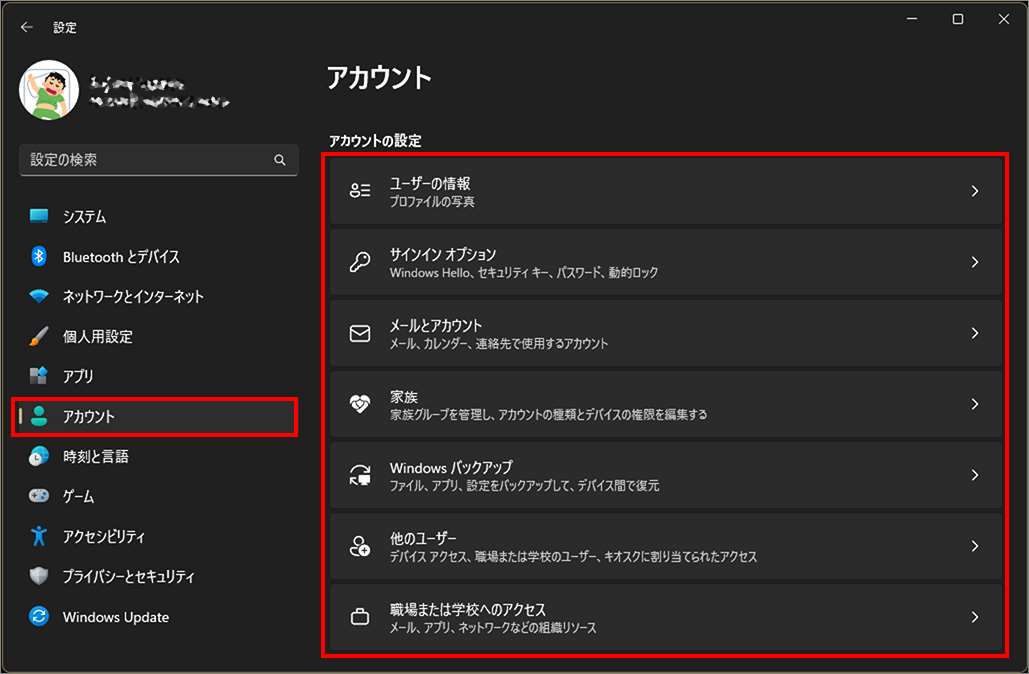Open Bluetooth とデバイス settings
Viewport: 1029px width, 674px height.
tap(121, 257)
